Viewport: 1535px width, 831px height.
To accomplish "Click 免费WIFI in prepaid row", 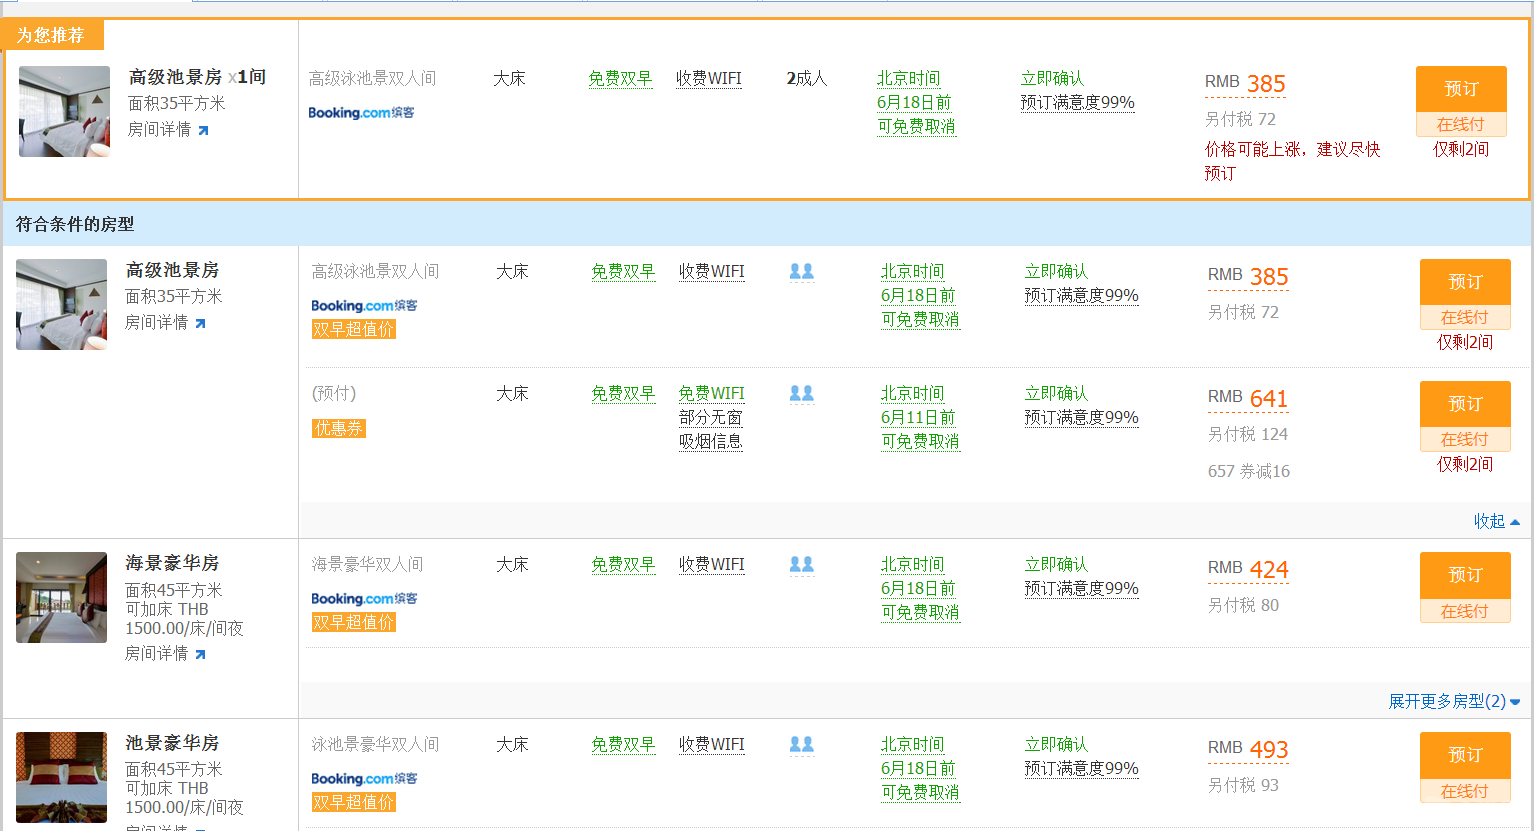I will click(x=711, y=393).
